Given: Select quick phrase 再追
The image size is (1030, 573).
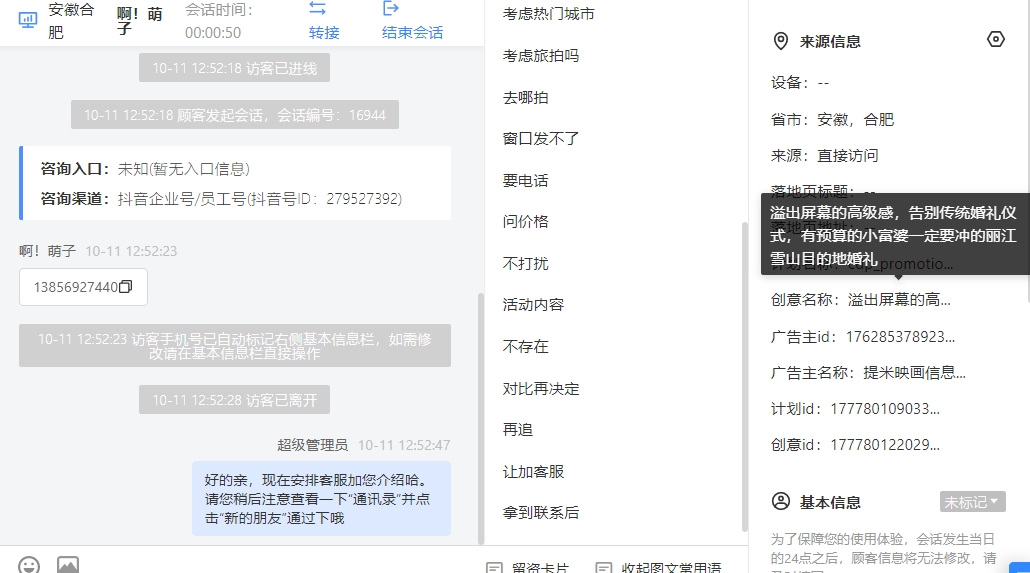Looking at the screenshot, I should tap(517, 430).
